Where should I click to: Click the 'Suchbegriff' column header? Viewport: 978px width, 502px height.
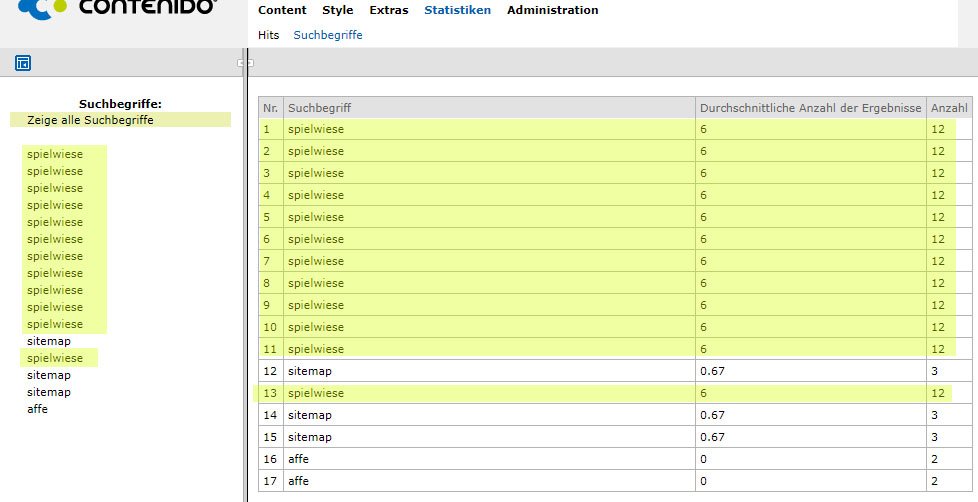[319, 107]
